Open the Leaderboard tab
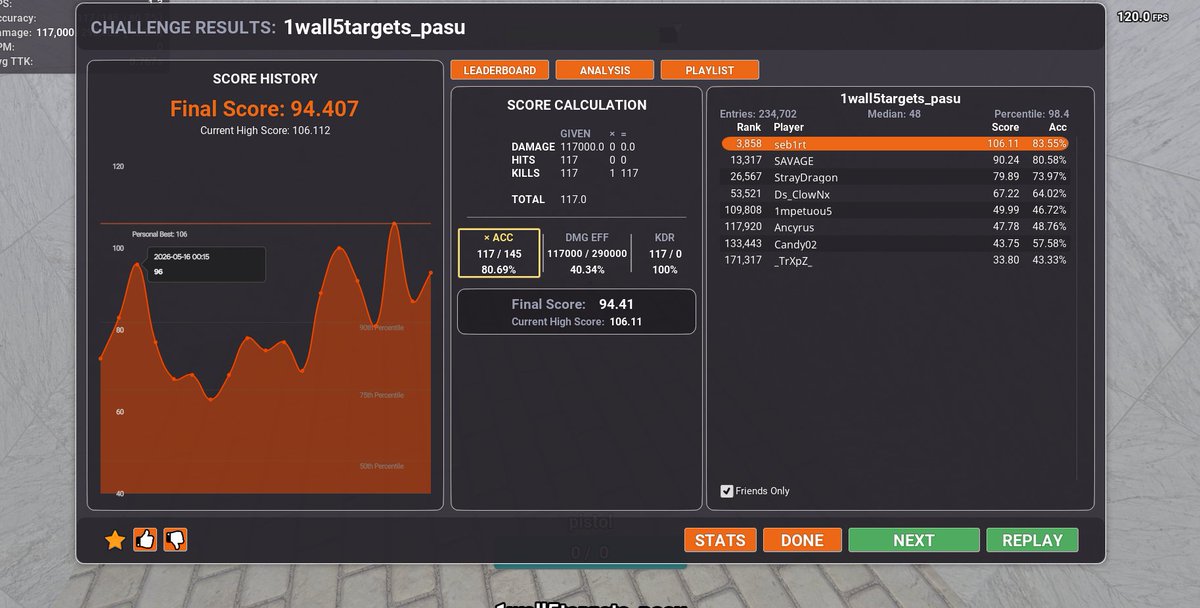This screenshot has width=1200, height=608. tap(500, 70)
